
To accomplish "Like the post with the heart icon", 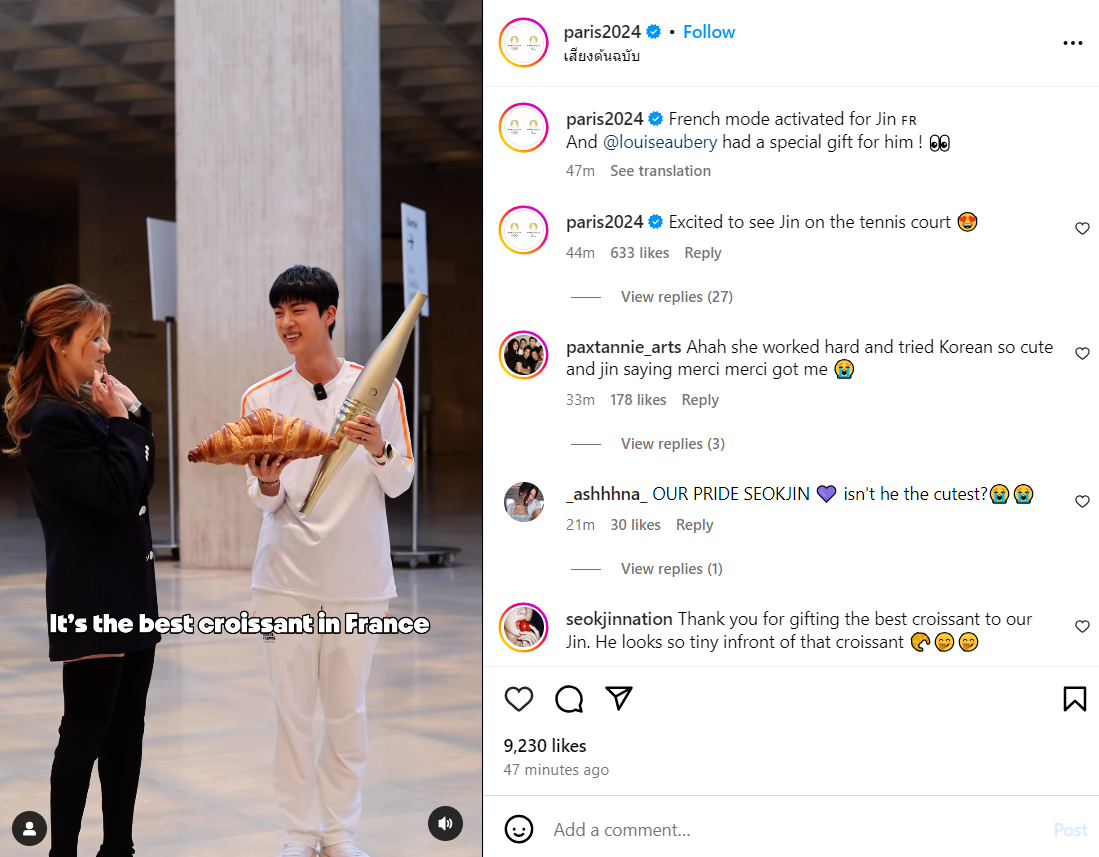I will click(x=519, y=699).
